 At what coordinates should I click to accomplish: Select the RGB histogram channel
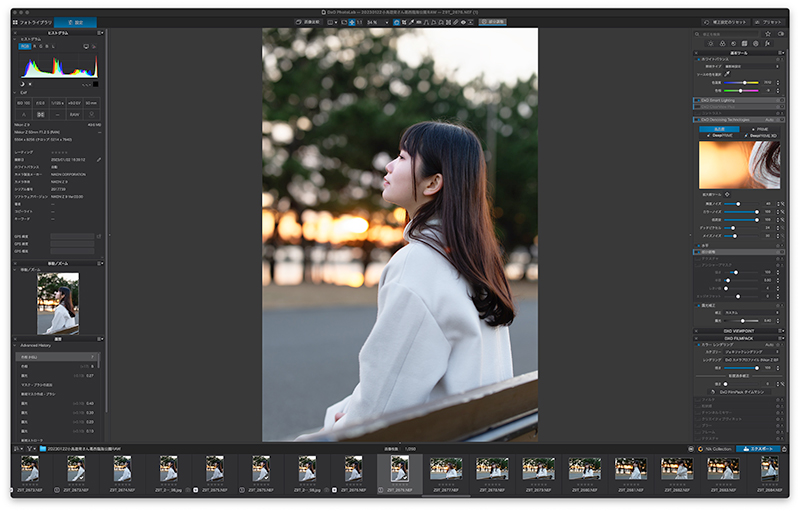point(24,46)
